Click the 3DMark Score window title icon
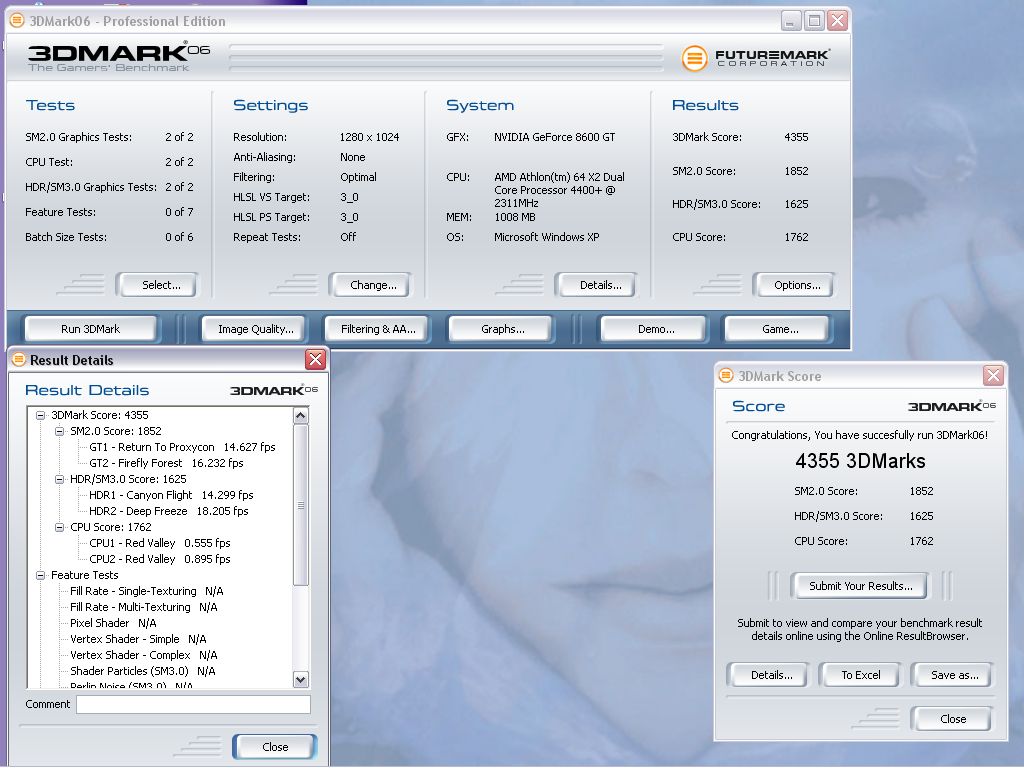 726,376
